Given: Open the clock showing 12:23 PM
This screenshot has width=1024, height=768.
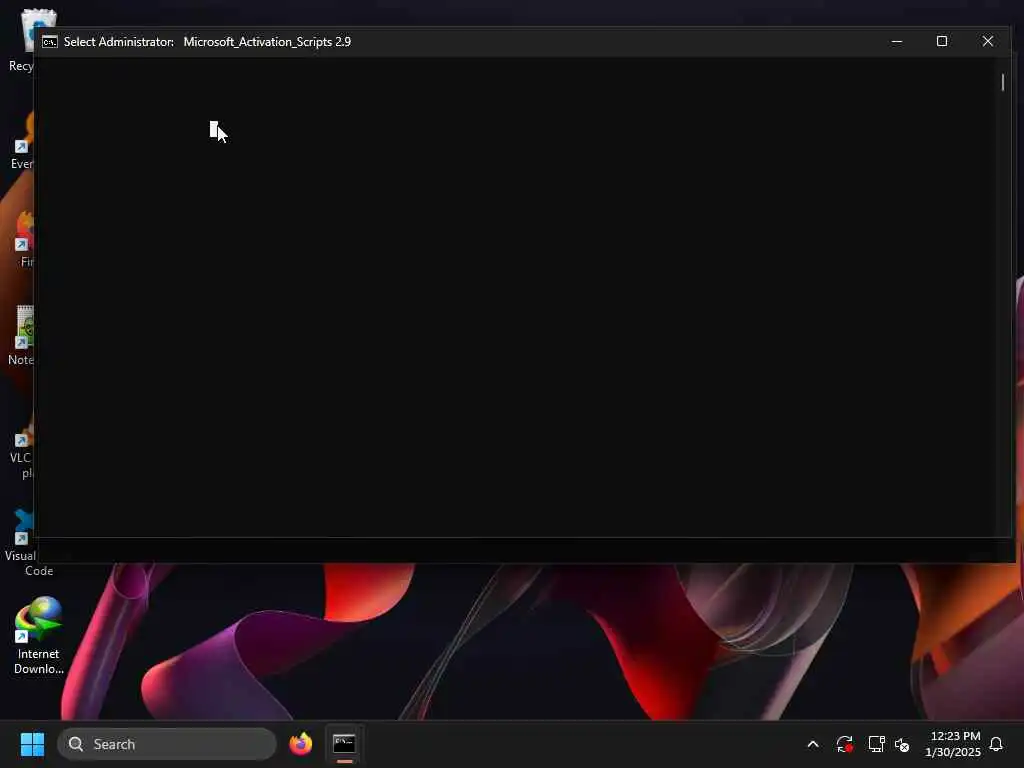Looking at the screenshot, I should coord(953,744).
